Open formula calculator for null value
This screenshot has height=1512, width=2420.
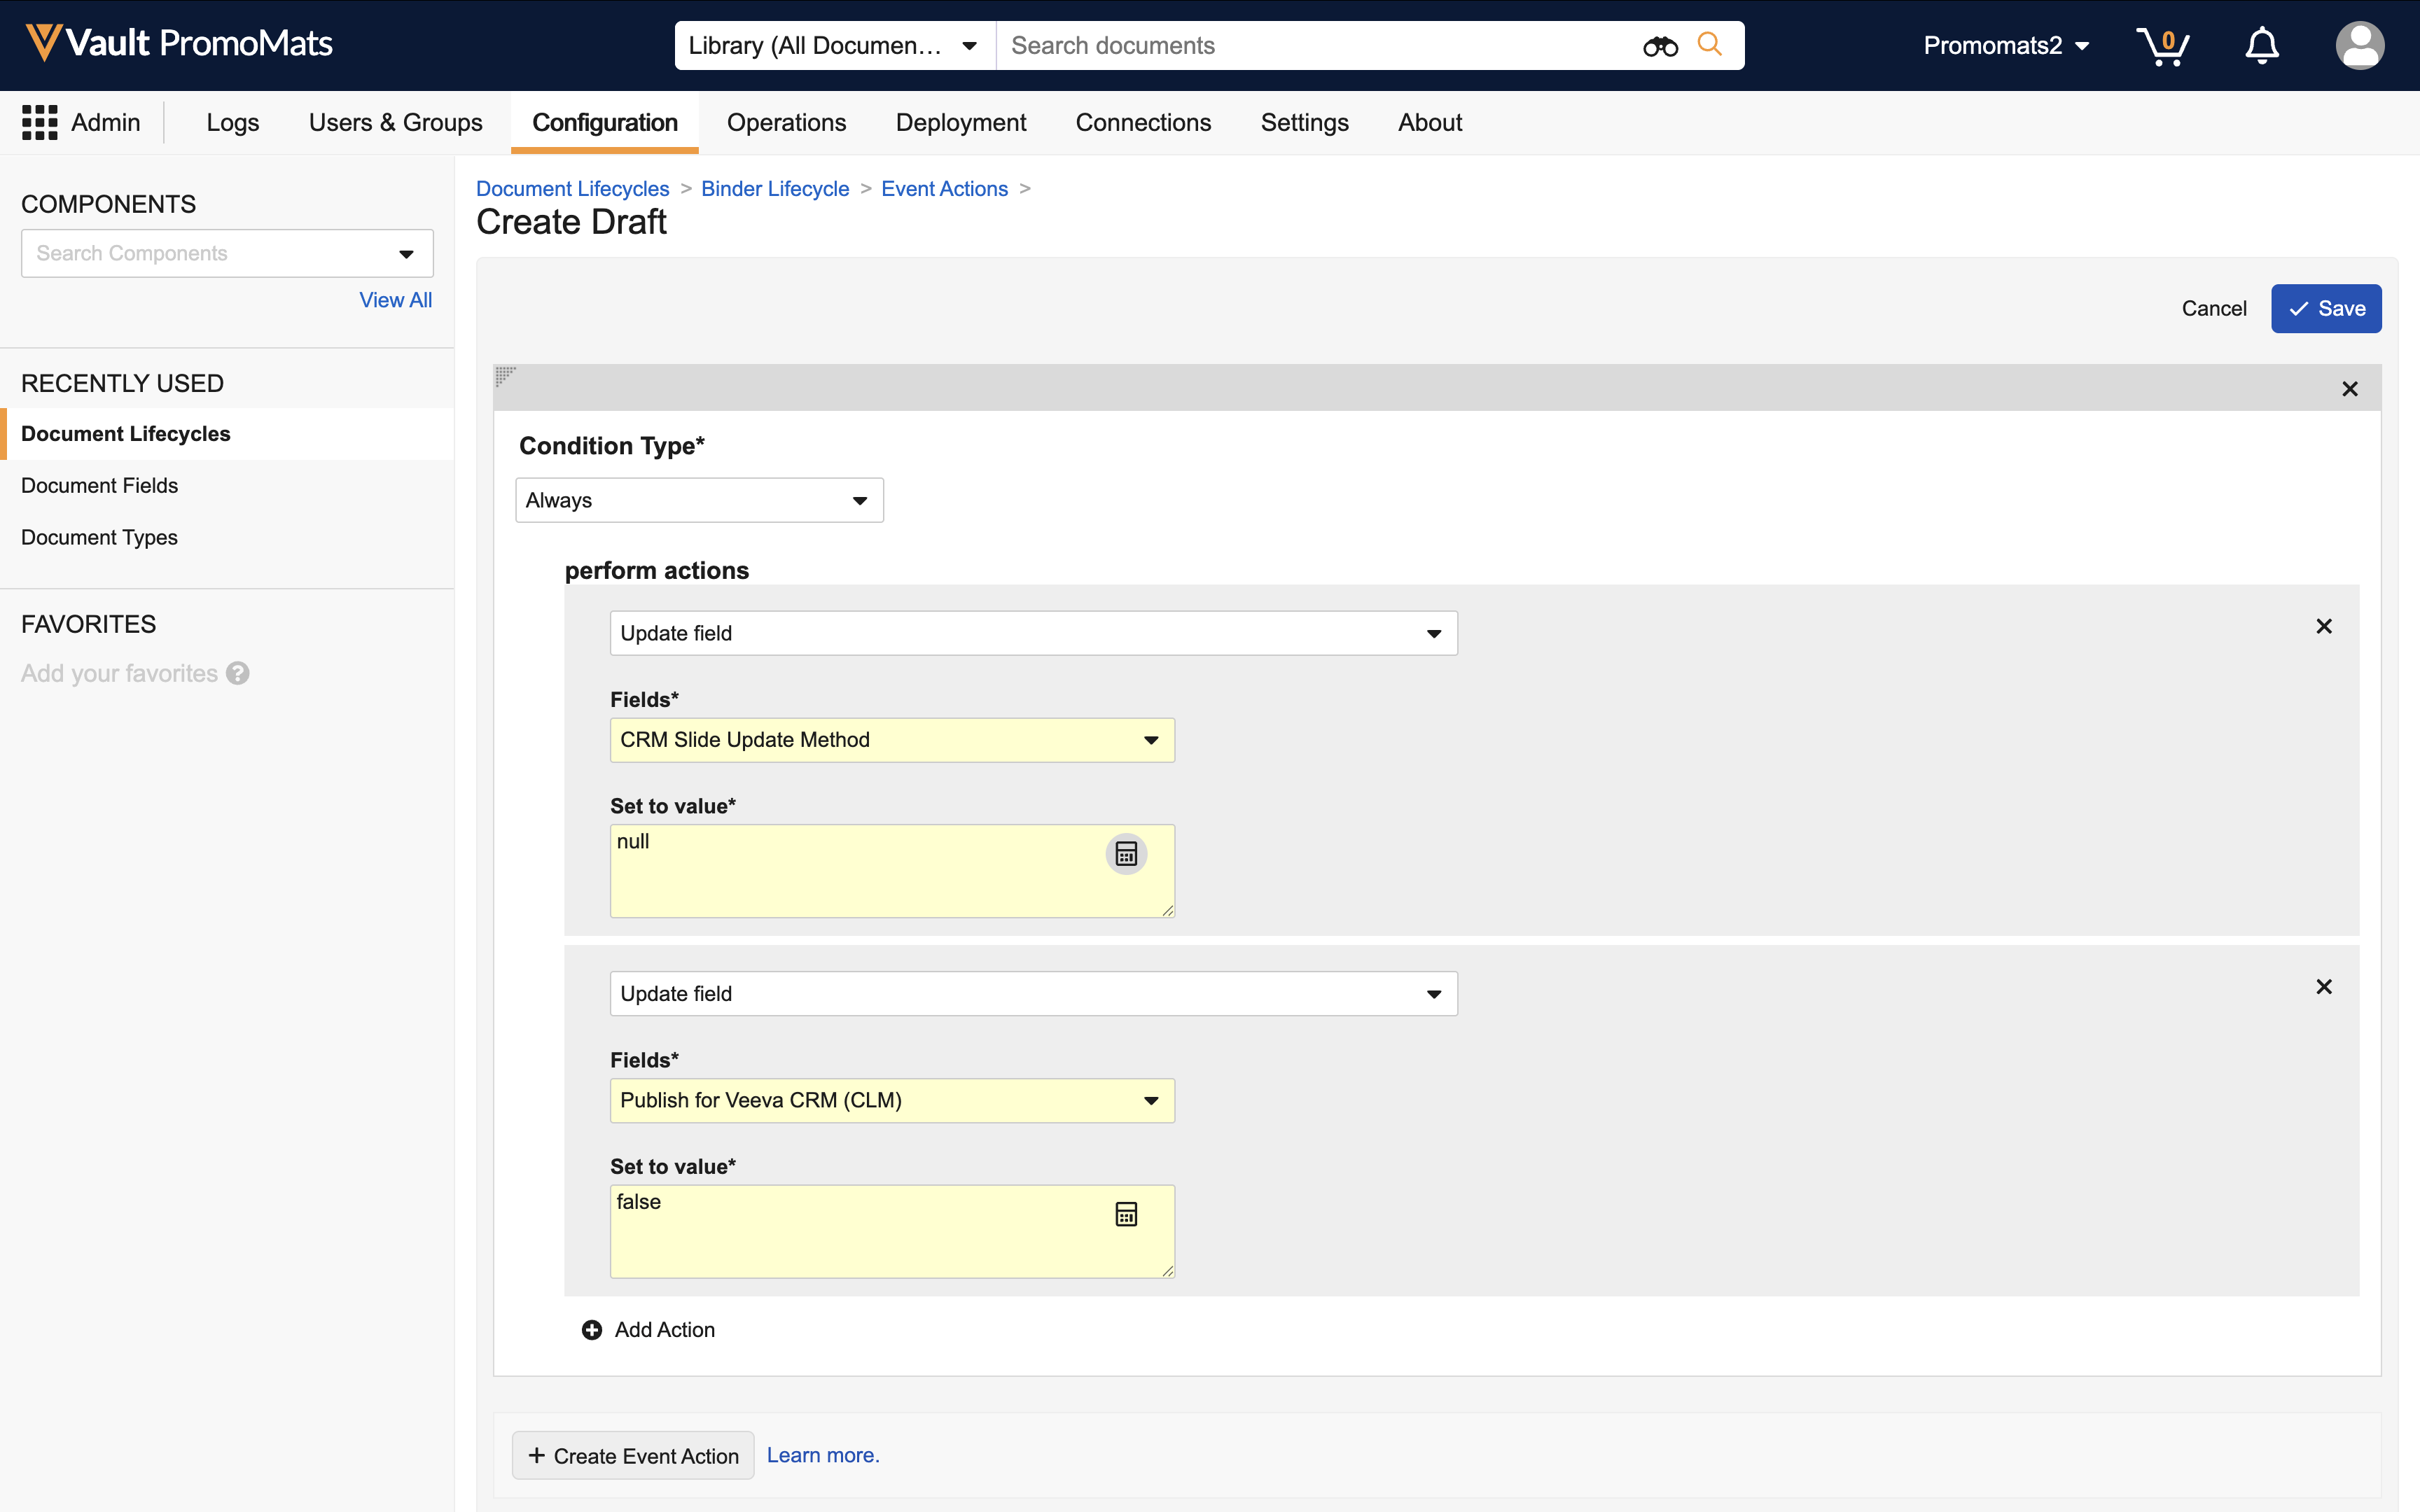click(1126, 854)
